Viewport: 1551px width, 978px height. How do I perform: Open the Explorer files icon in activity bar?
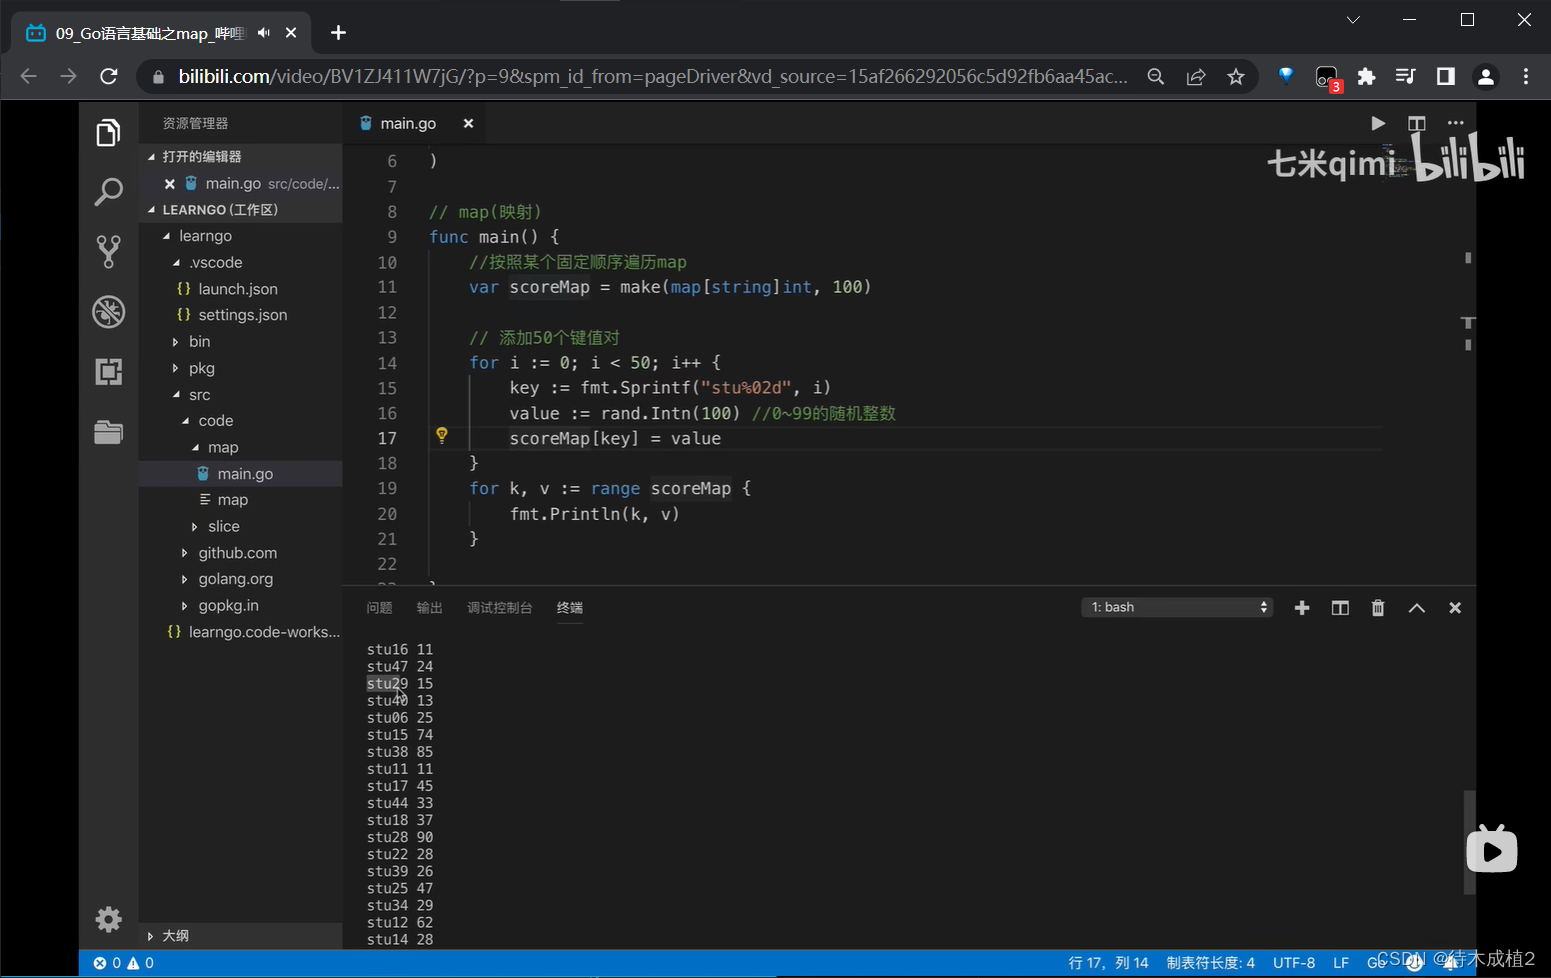[x=108, y=133]
